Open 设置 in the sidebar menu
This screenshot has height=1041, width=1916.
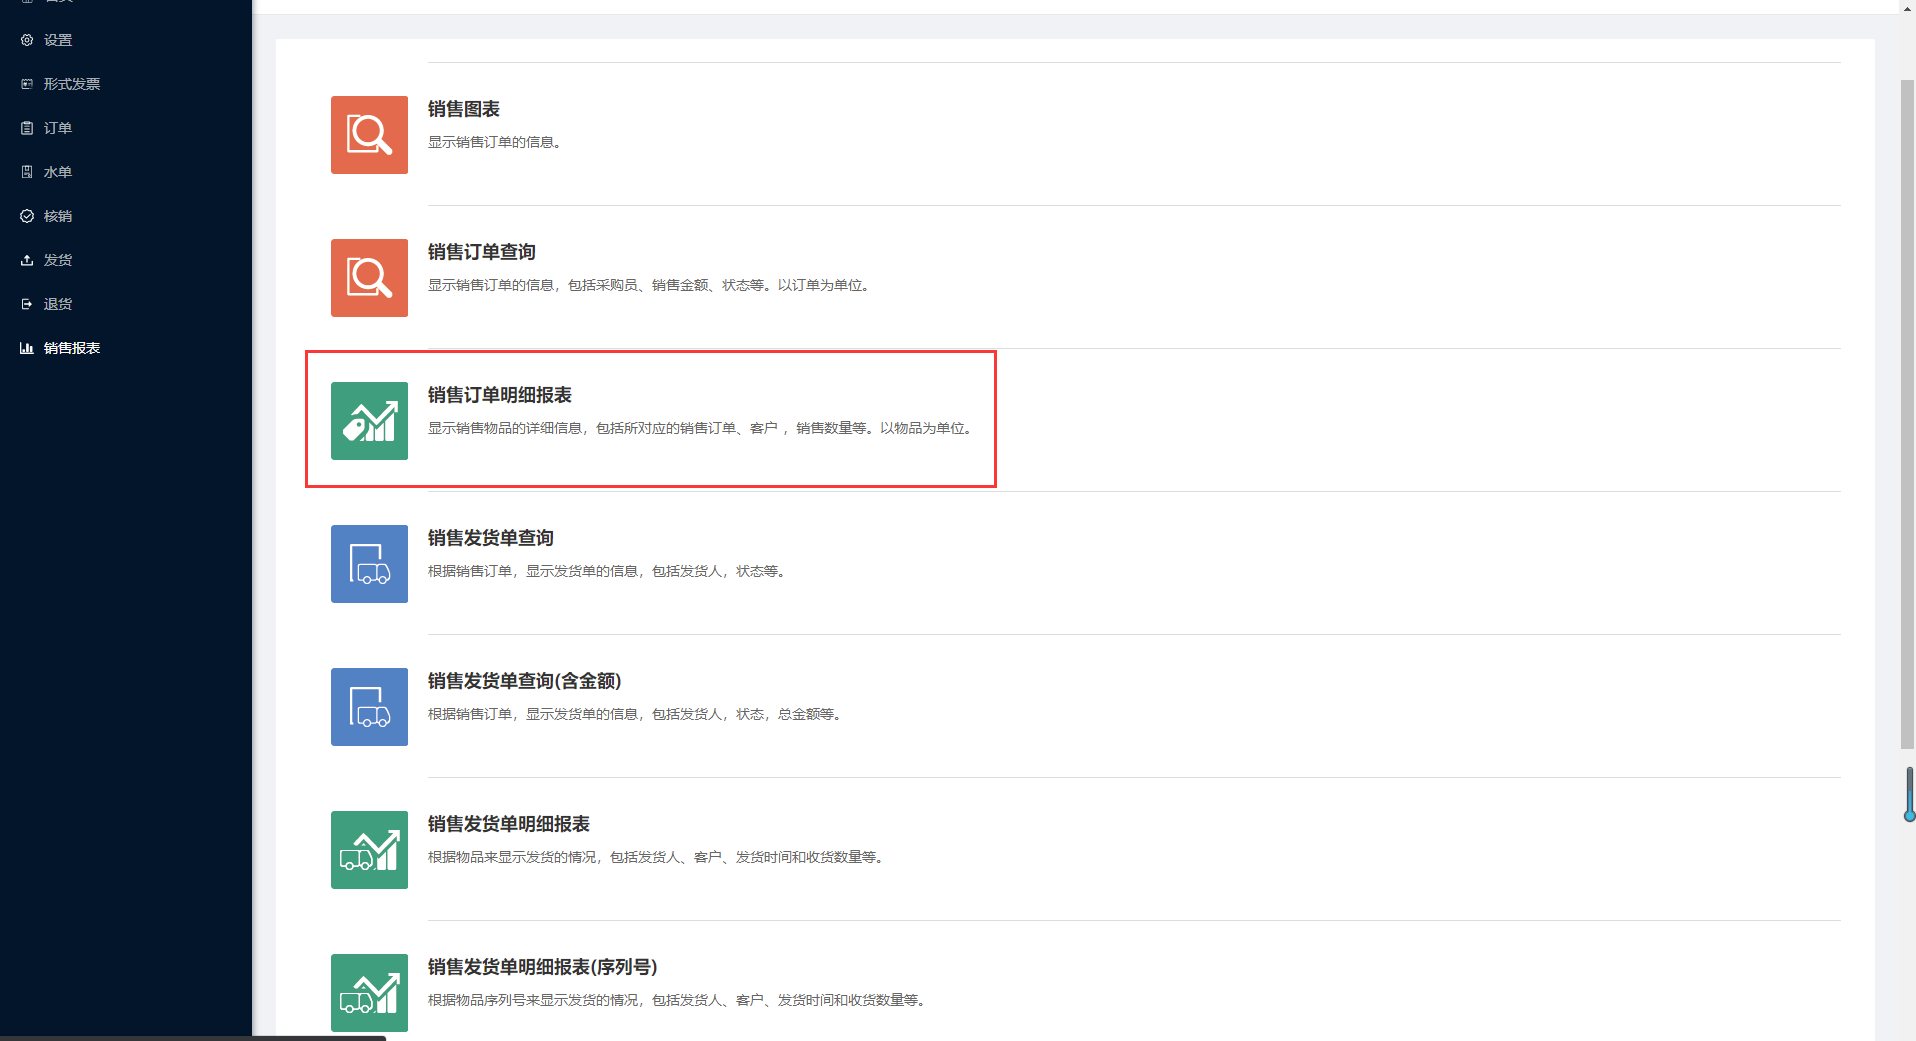click(58, 40)
